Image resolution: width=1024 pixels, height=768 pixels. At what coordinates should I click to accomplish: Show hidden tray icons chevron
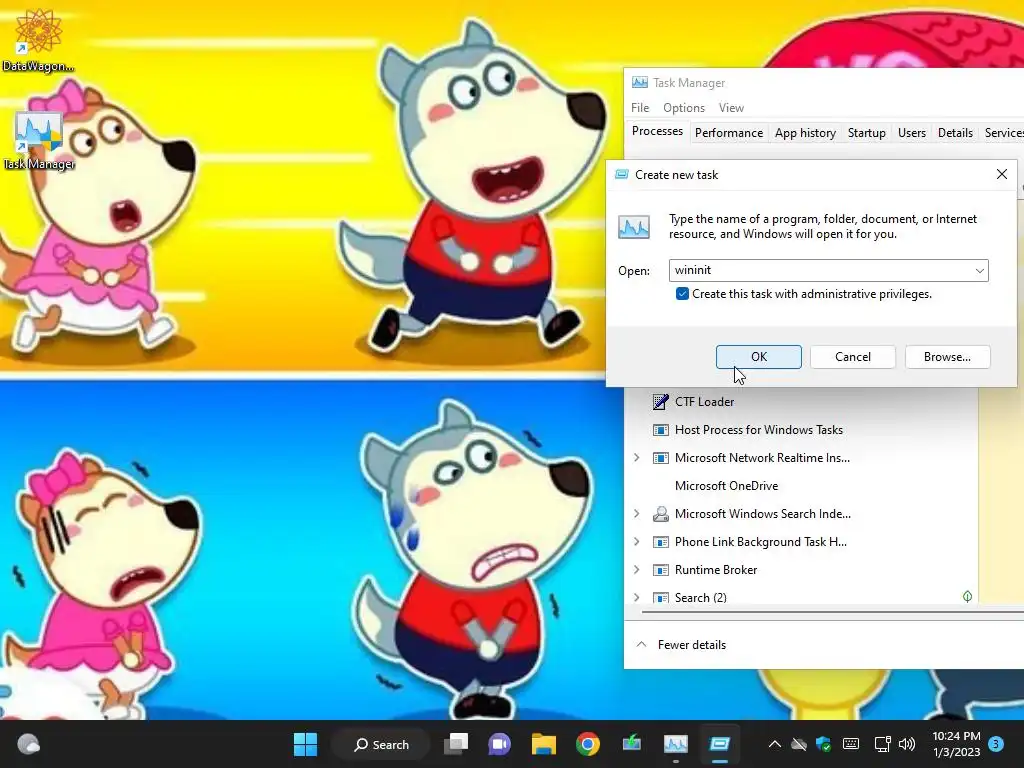click(x=775, y=744)
